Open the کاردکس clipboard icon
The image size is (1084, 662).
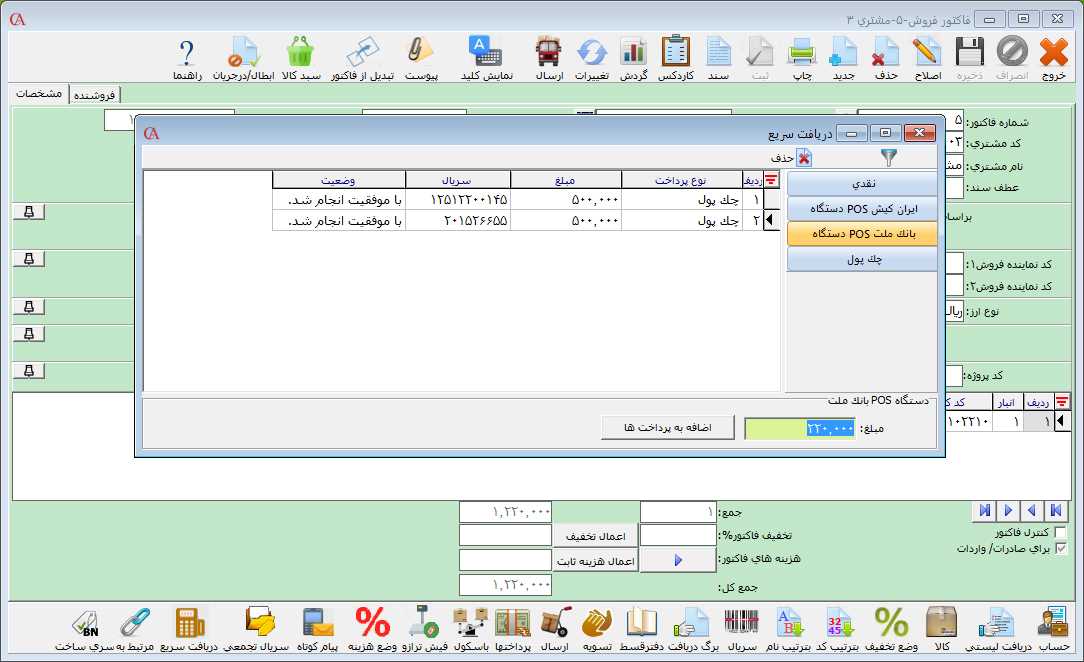click(676, 57)
